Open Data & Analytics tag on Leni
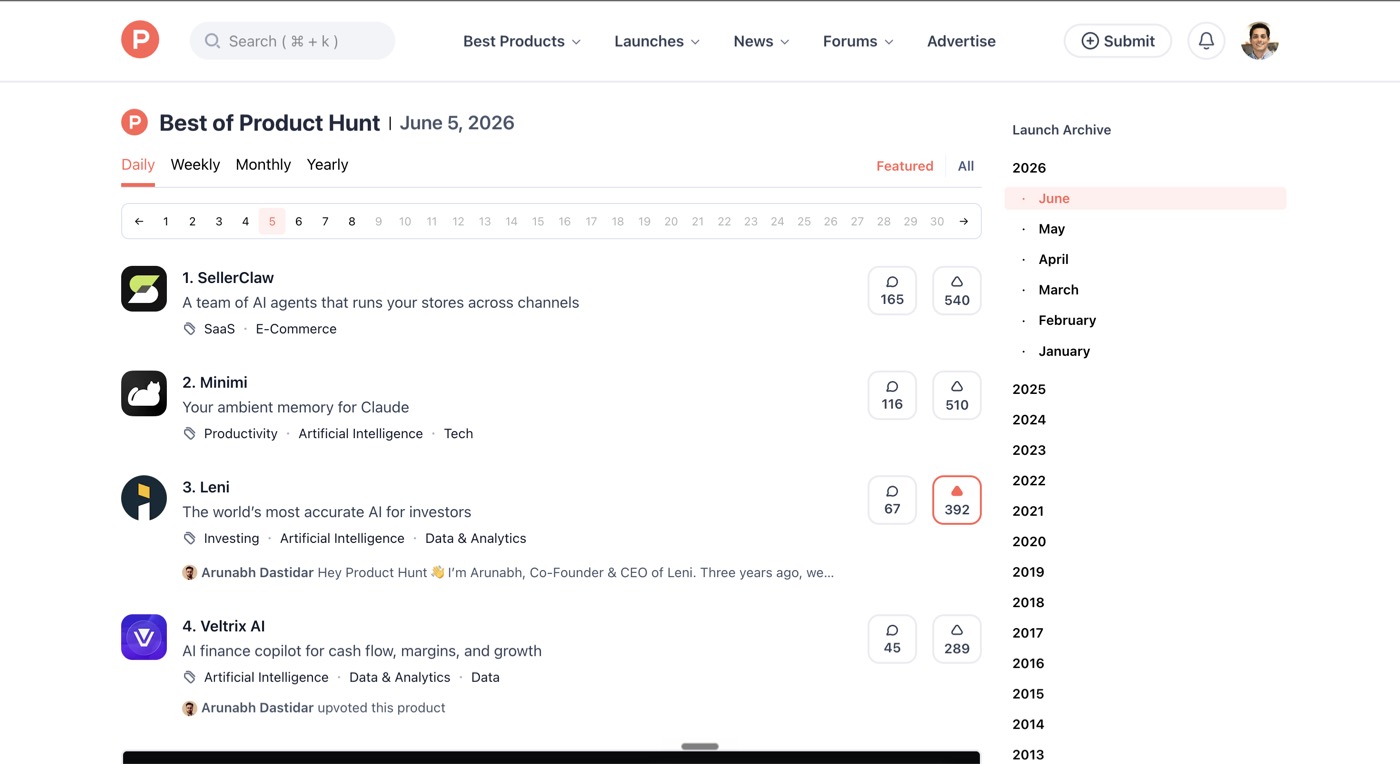This screenshot has width=1400, height=764. pyautogui.click(x=475, y=538)
